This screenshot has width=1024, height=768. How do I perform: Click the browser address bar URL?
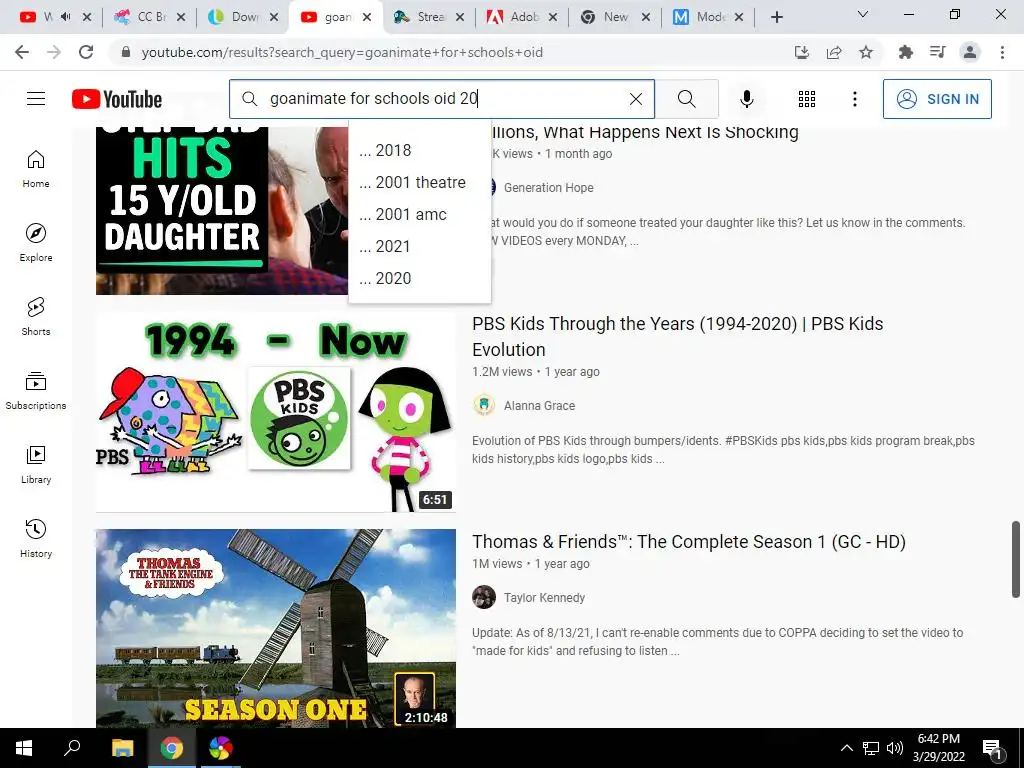click(x=342, y=52)
